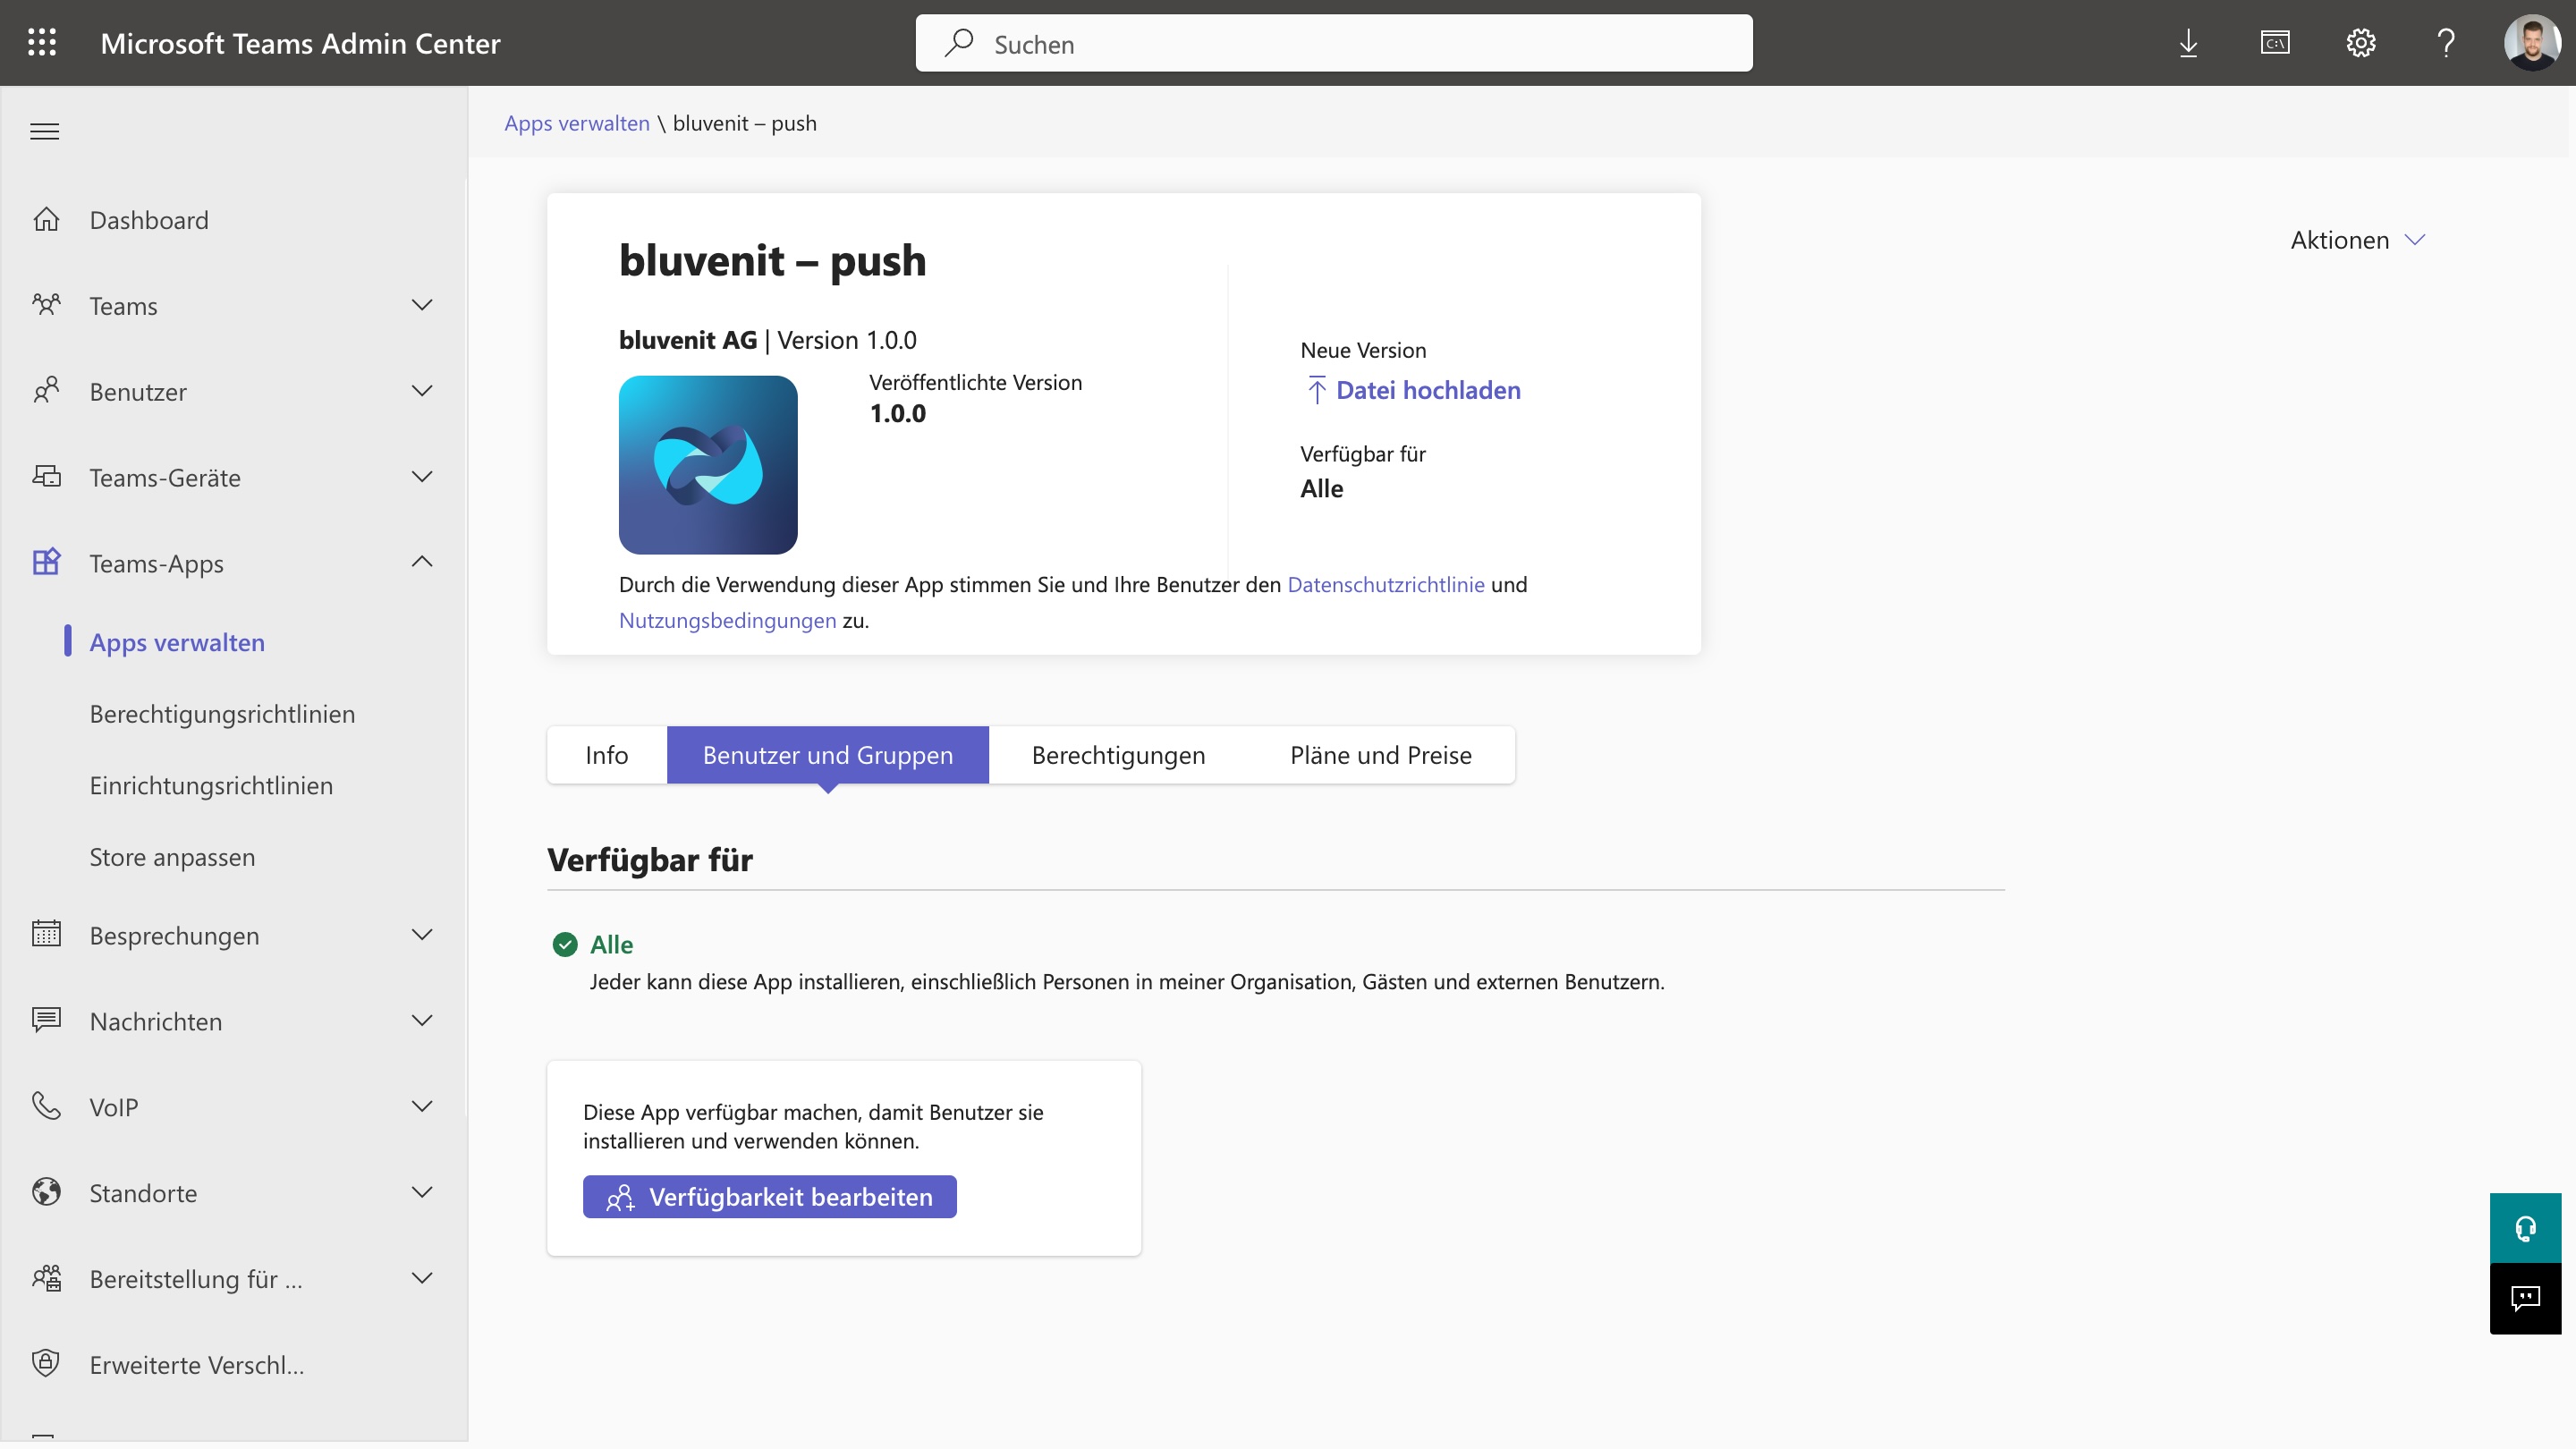Open the Aktionen dropdown

[2358, 240]
